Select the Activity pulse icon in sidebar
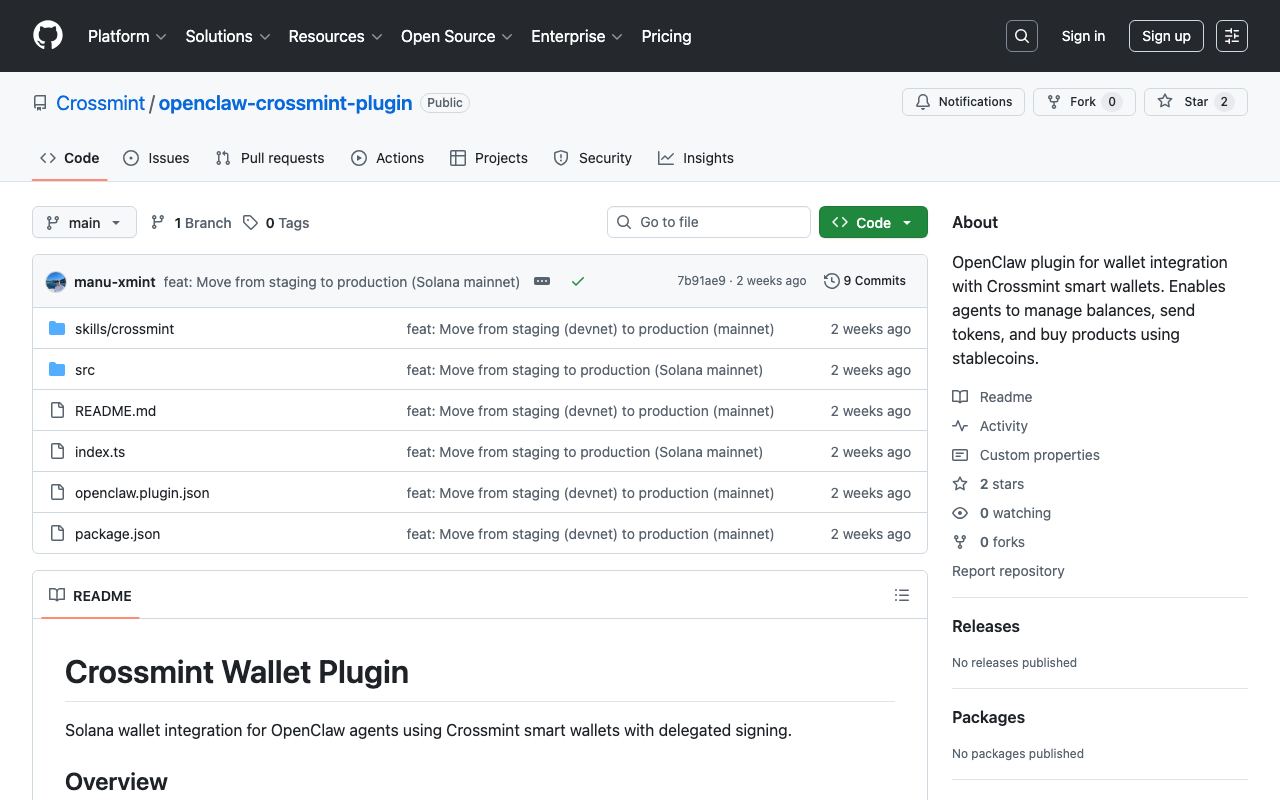This screenshot has width=1280, height=800. click(959, 425)
